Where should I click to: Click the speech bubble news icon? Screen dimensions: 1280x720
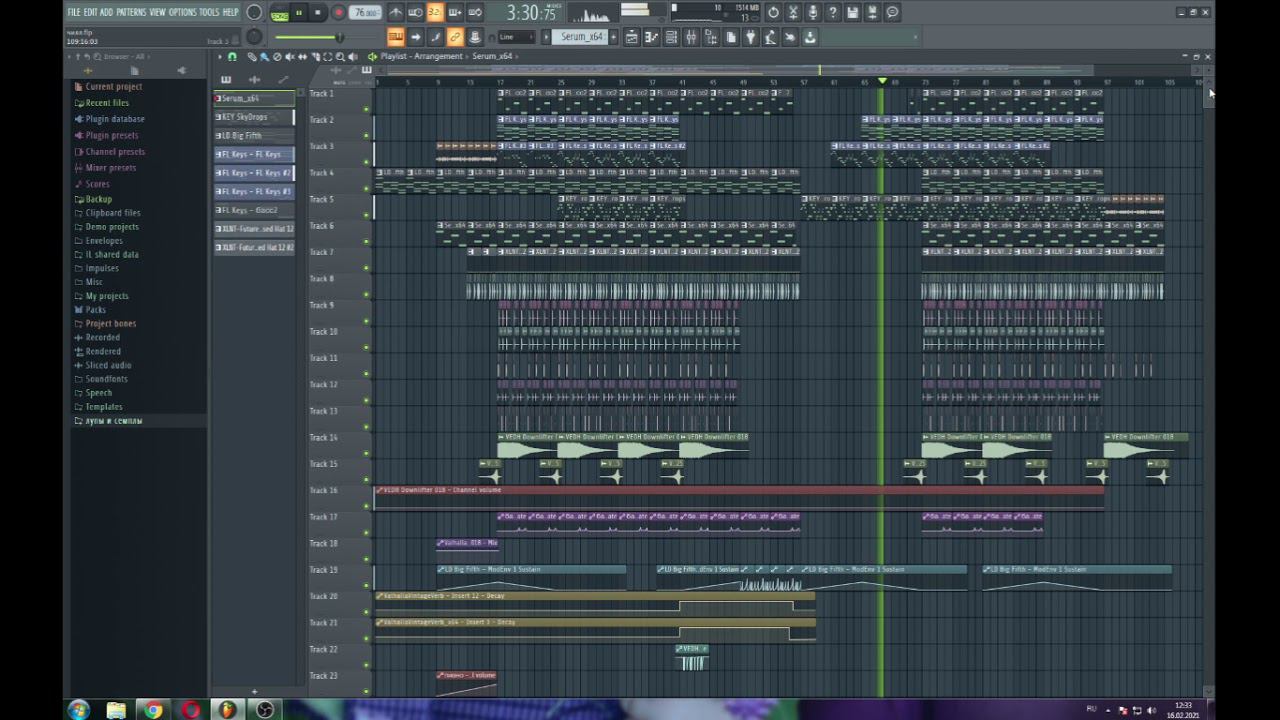[x=892, y=12]
